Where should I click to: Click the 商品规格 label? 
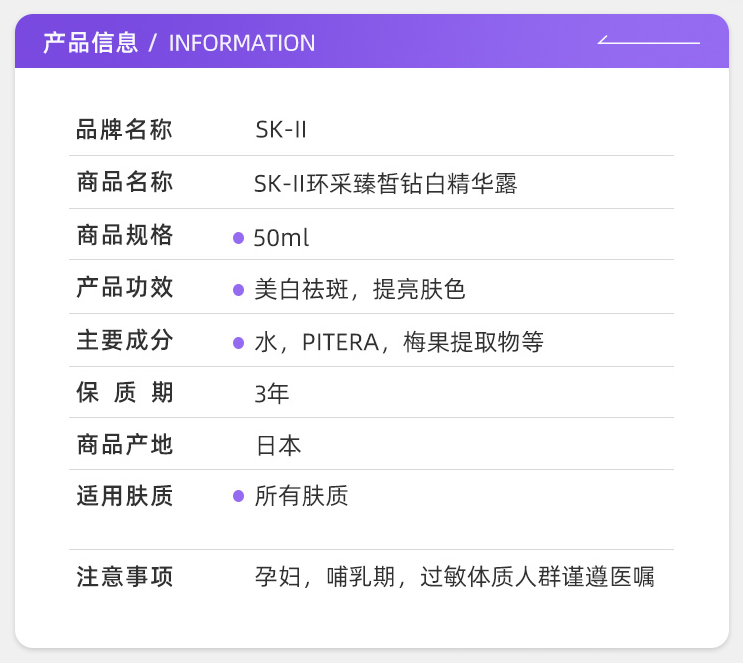[x=125, y=236]
